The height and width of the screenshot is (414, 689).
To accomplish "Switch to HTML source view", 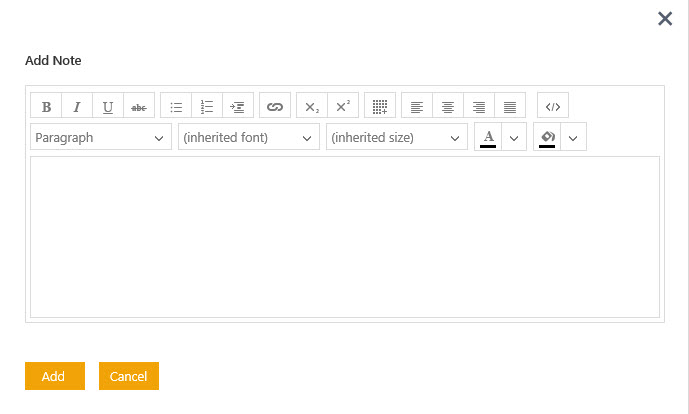I will [x=553, y=106].
